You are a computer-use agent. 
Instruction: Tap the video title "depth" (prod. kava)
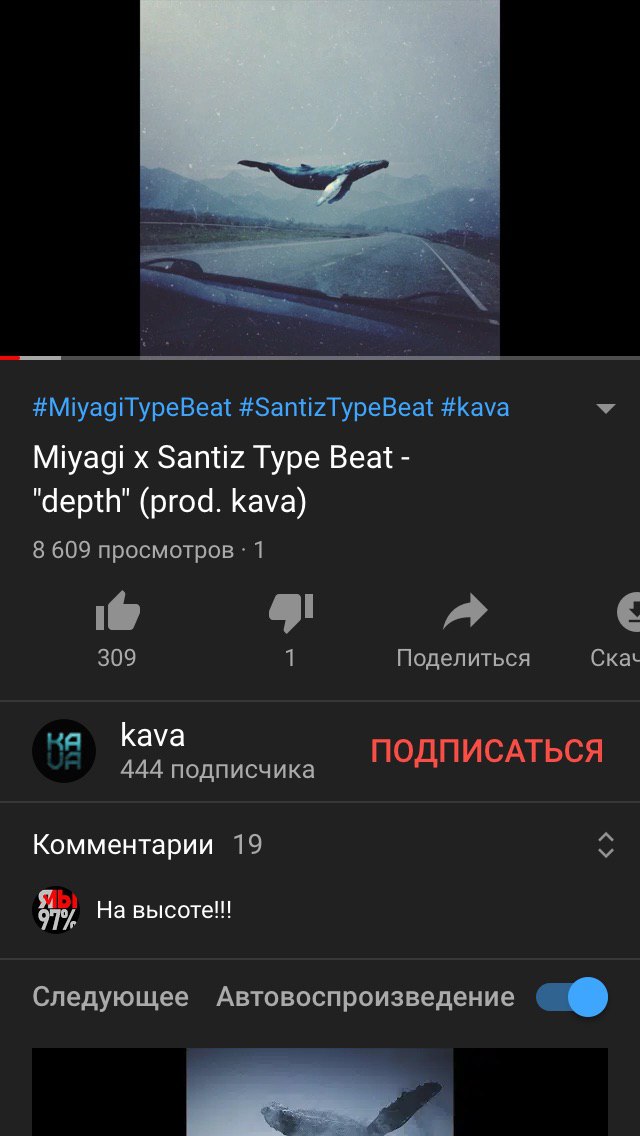click(x=170, y=502)
